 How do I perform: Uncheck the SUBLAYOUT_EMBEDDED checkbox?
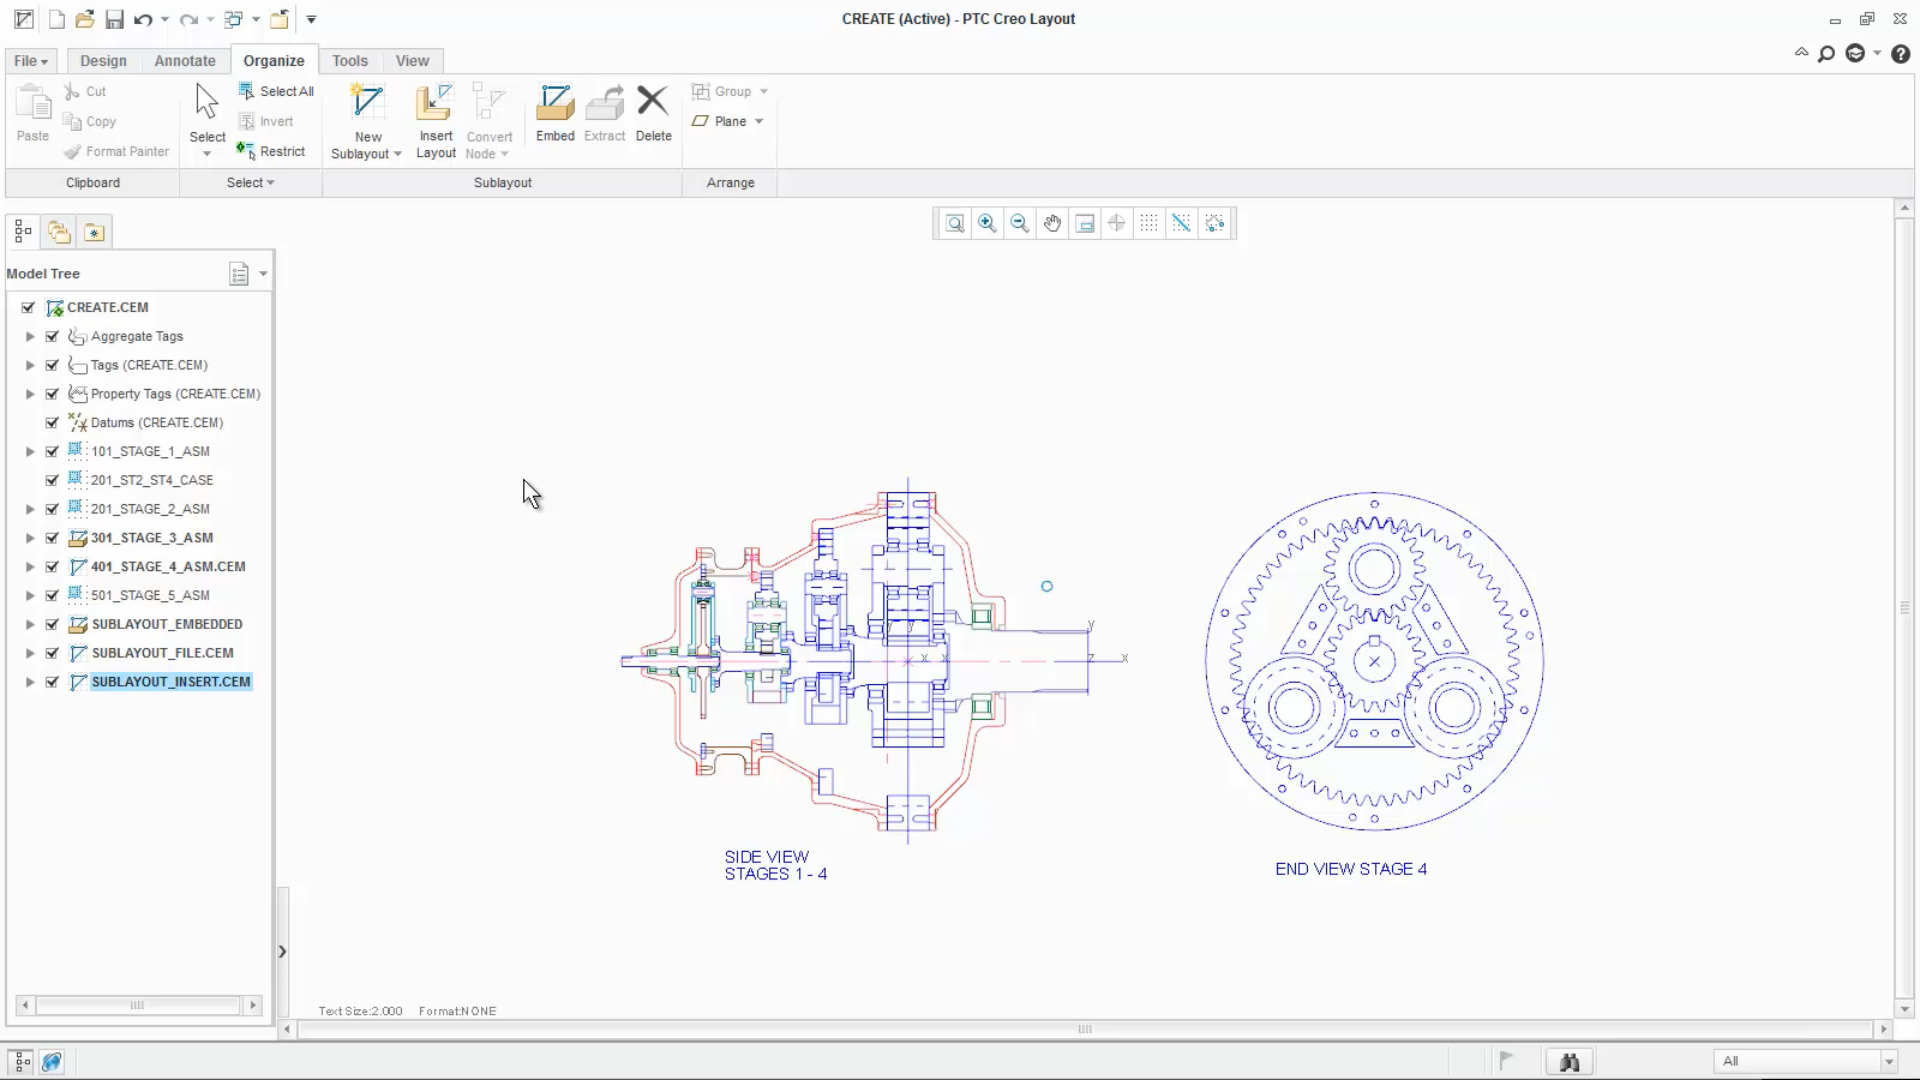[x=52, y=625]
